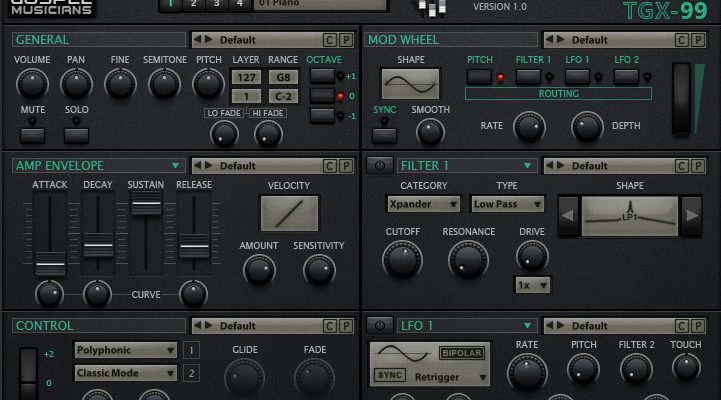Open the Low Pass filter Type dropdown
Image resolution: width=721 pixels, height=400 pixels.
tap(507, 205)
